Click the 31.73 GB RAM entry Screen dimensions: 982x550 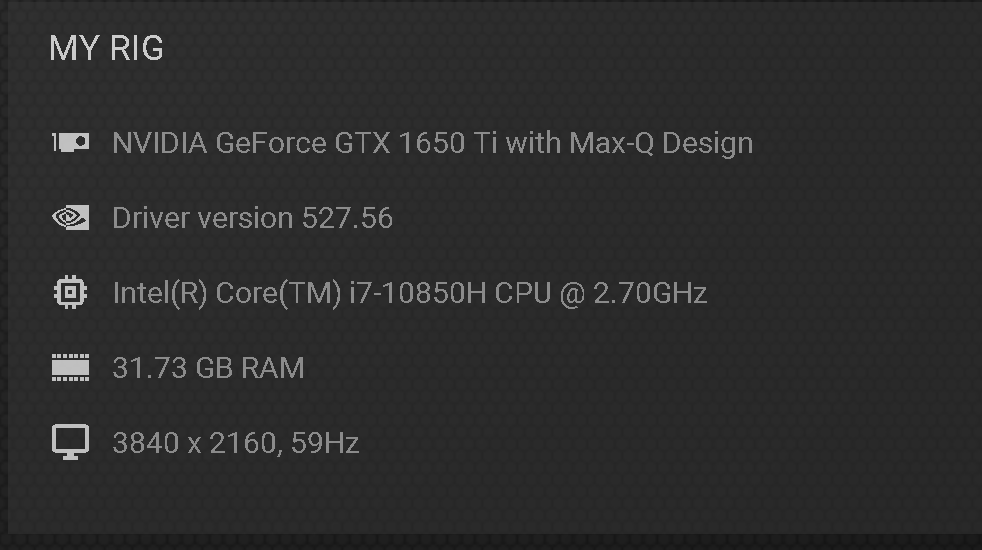click(209, 368)
